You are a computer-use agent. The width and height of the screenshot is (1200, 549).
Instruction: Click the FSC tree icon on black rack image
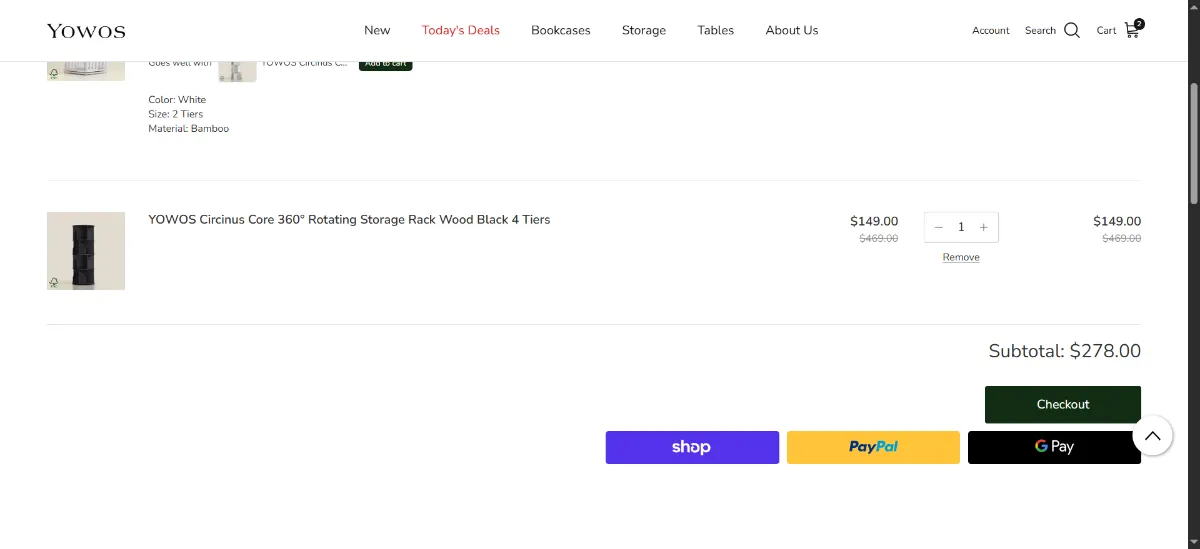point(54,283)
